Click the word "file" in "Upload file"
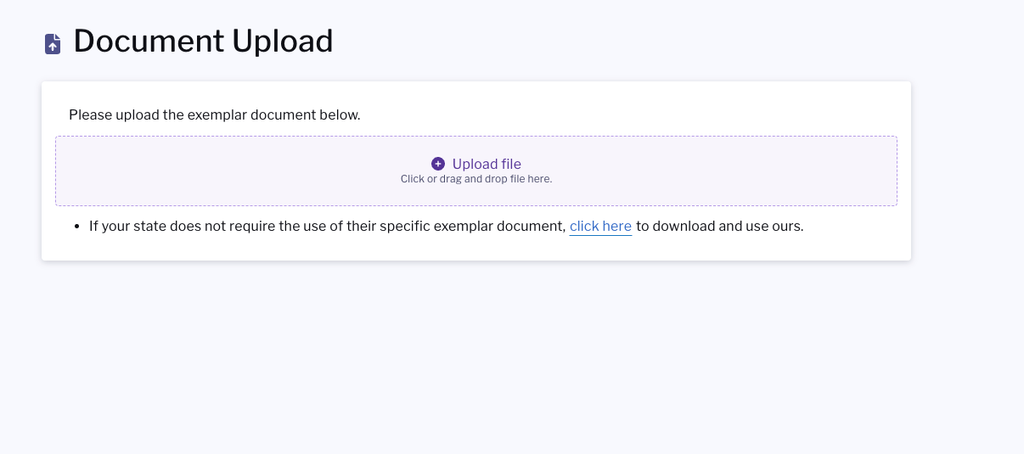 tap(511, 164)
